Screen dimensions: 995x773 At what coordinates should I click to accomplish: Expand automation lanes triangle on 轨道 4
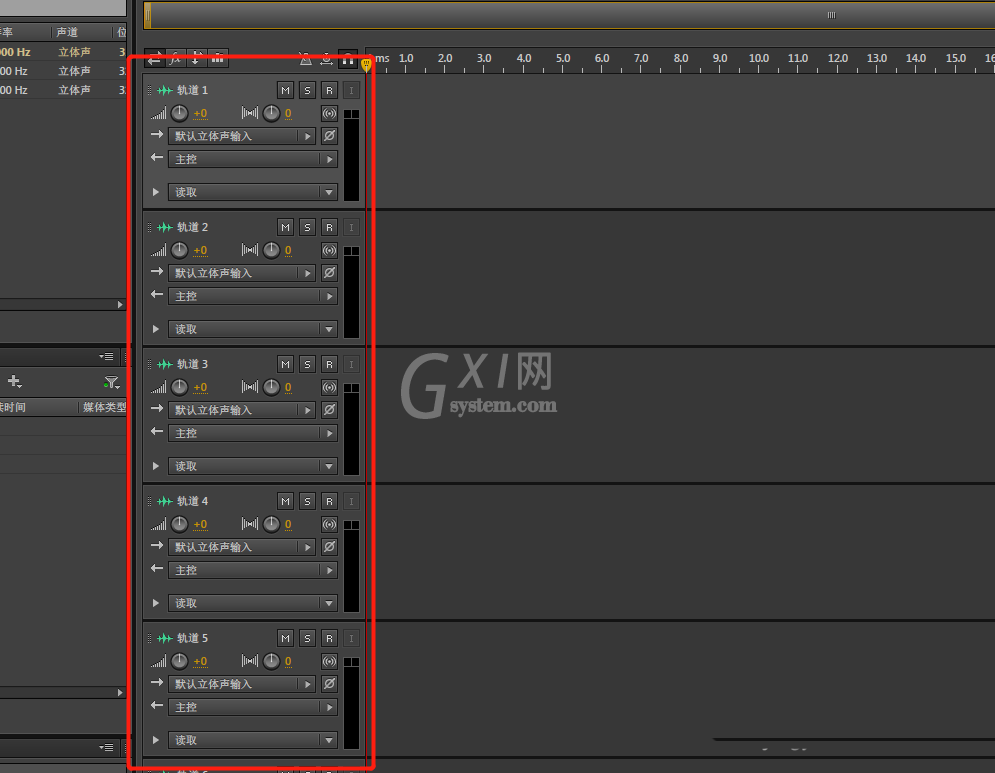(x=155, y=603)
